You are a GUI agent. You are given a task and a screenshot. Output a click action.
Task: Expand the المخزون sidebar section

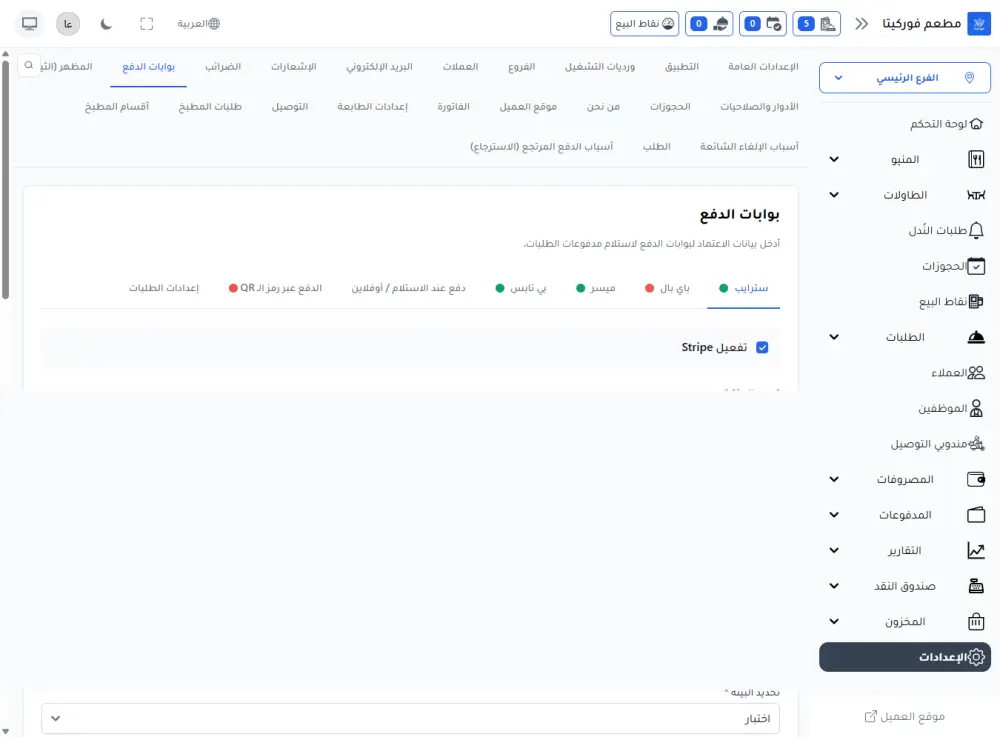point(833,621)
